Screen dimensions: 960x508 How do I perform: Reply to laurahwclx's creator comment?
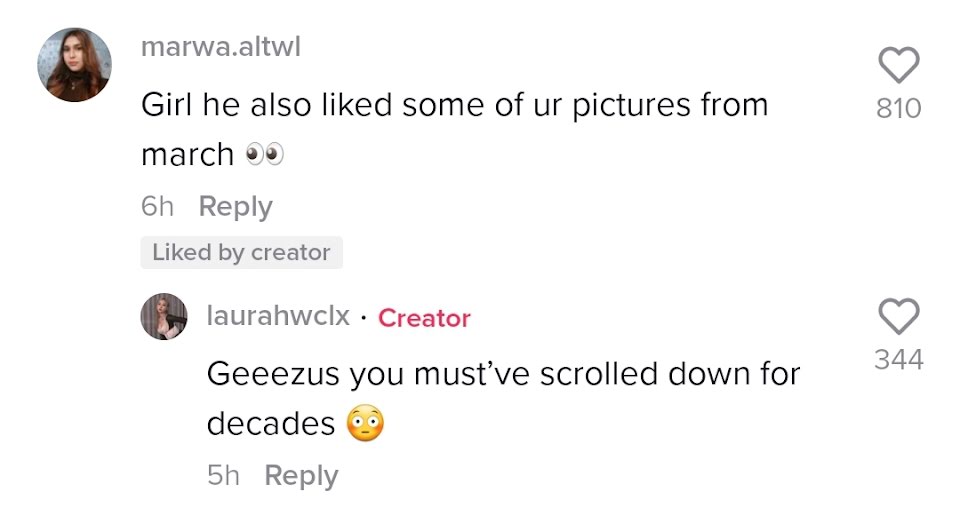tap(300, 476)
